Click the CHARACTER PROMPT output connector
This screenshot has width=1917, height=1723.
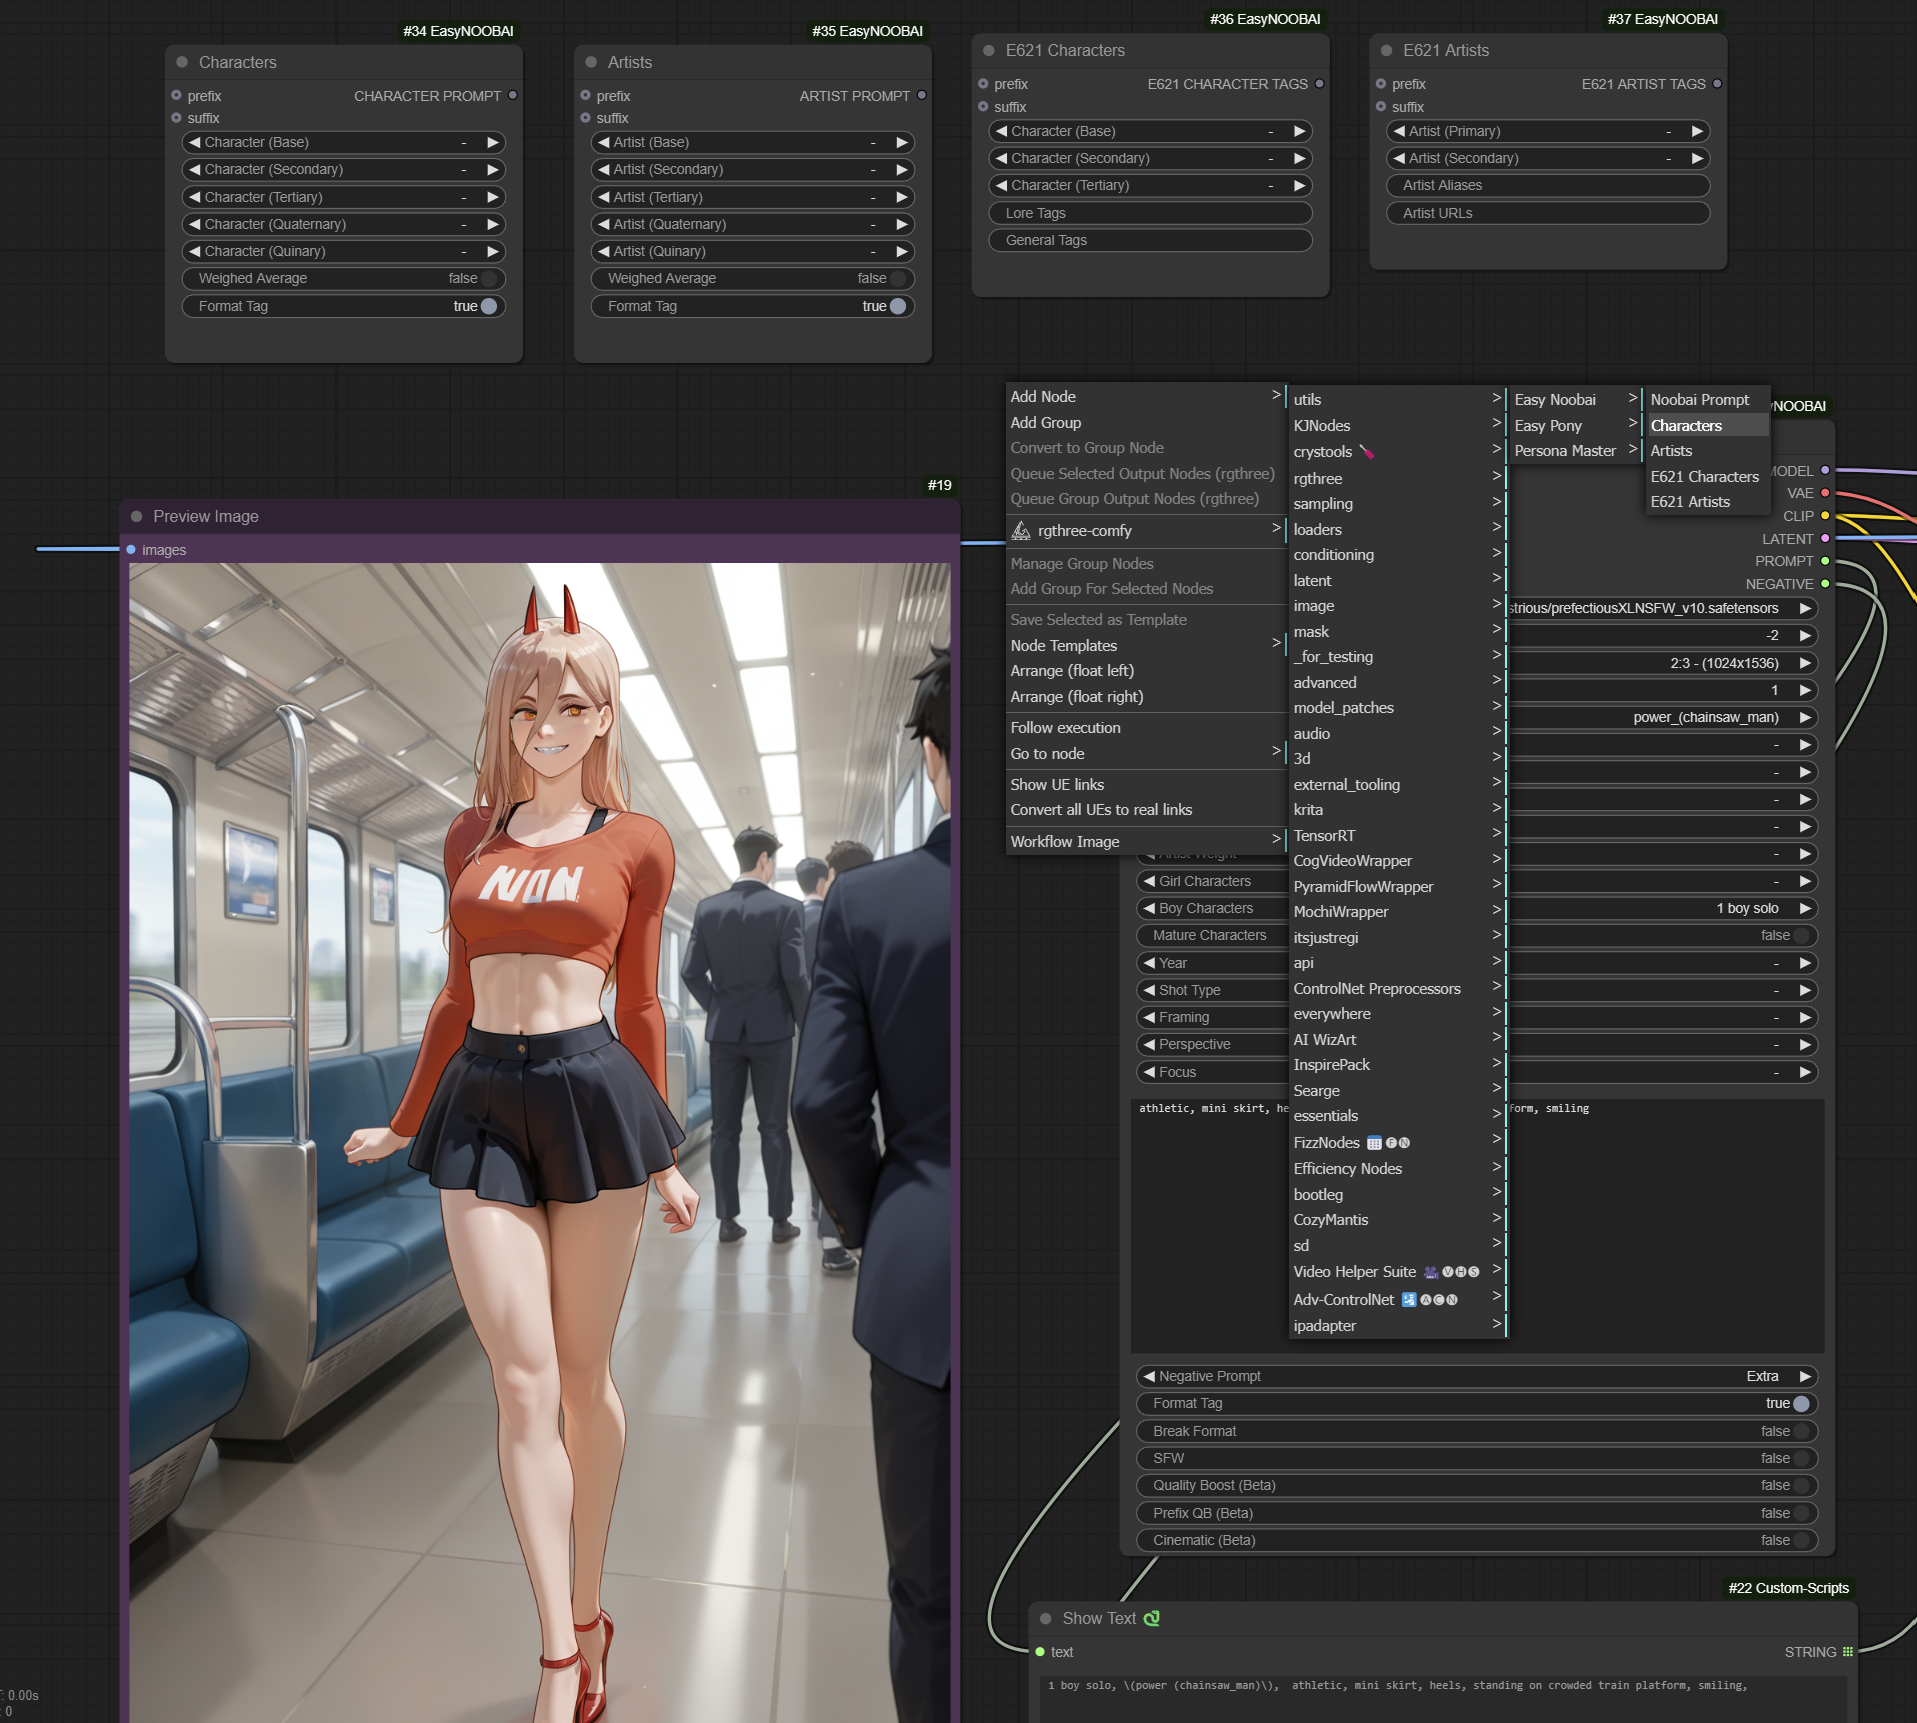click(x=513, y=96)
